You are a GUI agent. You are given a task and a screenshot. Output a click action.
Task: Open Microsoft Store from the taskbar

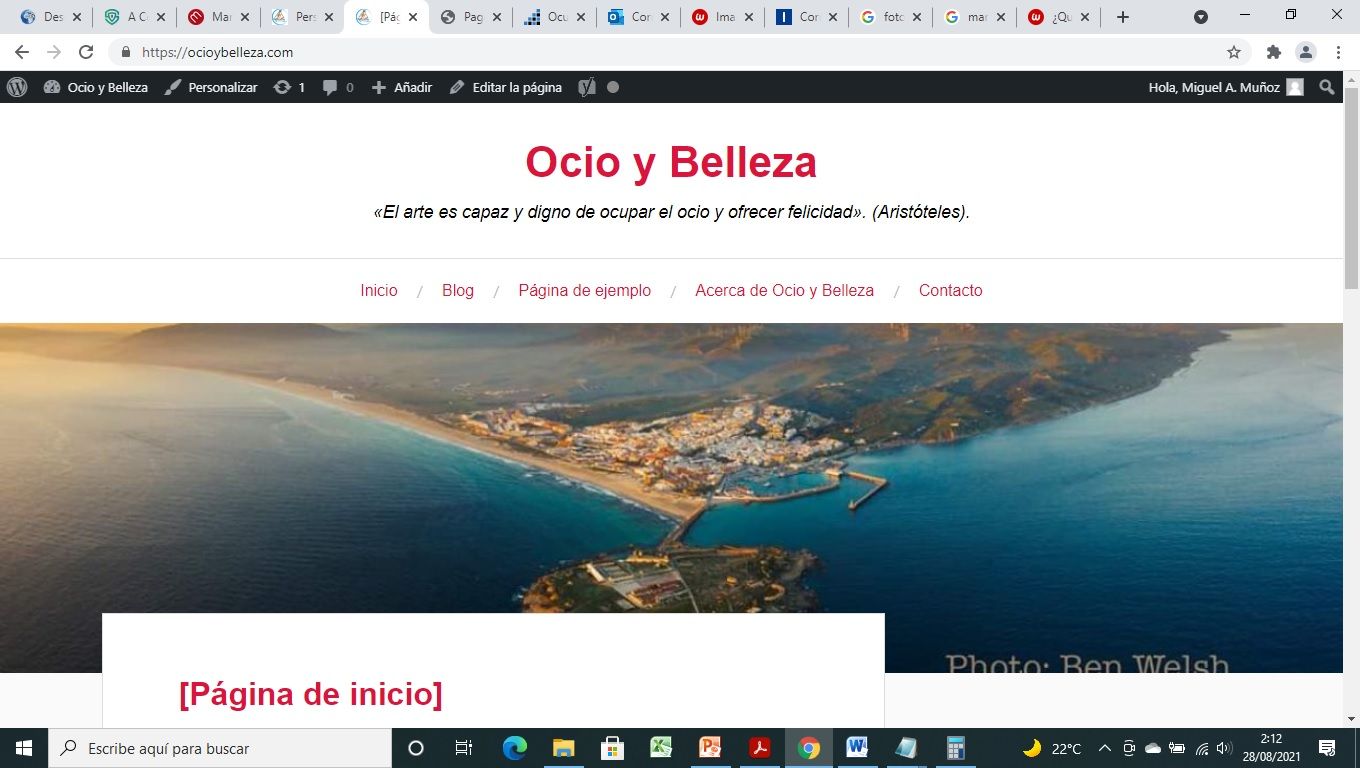coord(612,748)
